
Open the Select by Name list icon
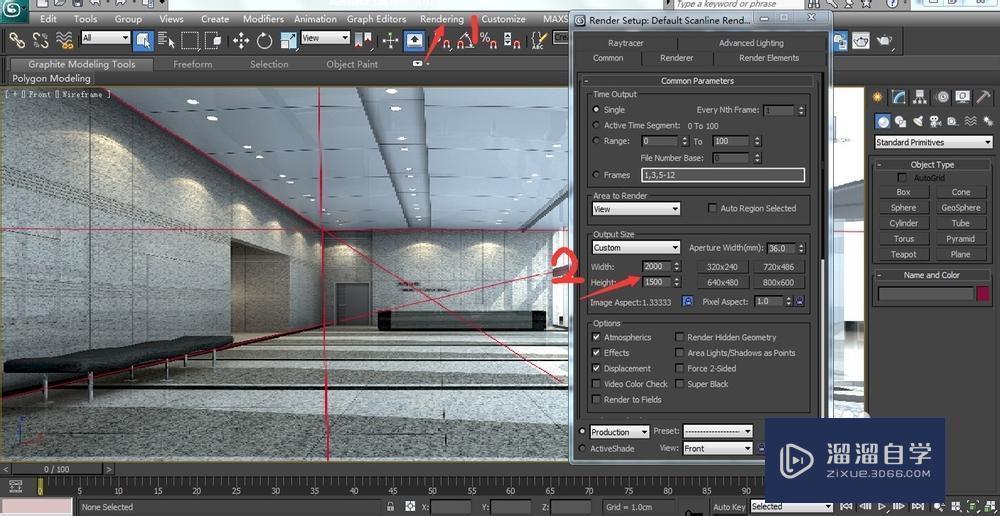[x=166, y=41]
